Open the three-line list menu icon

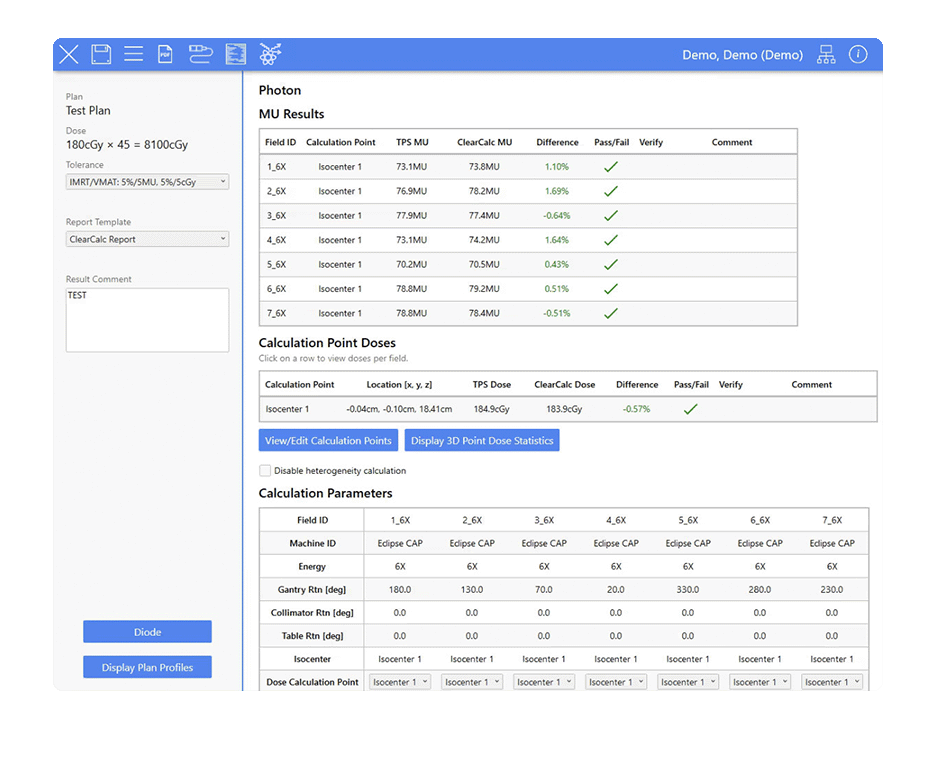[133, 54]
